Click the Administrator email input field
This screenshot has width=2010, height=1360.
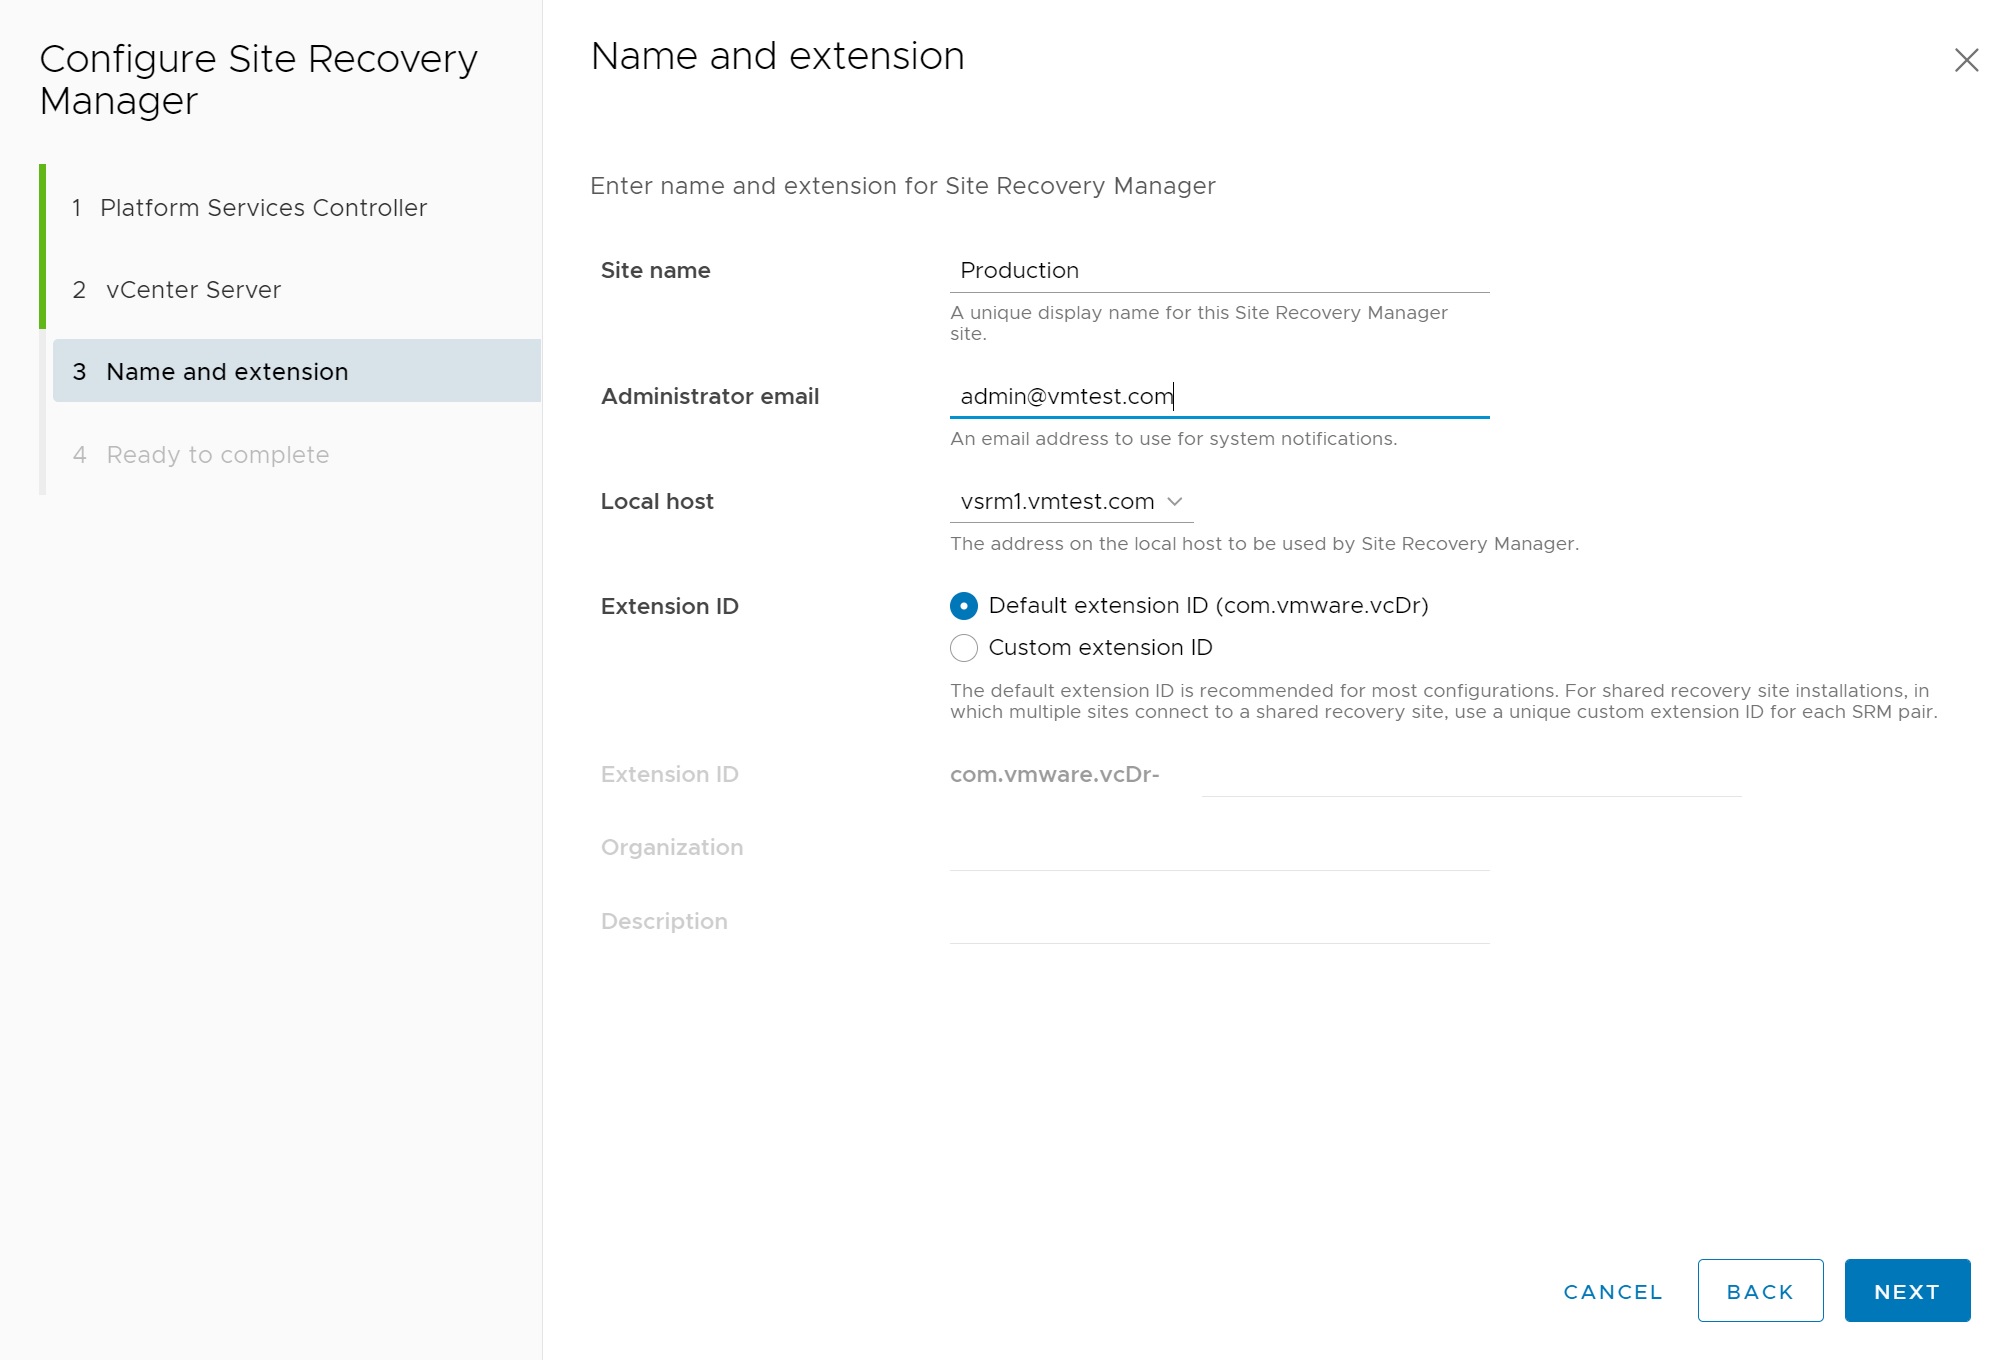(x=1218, y=397)
